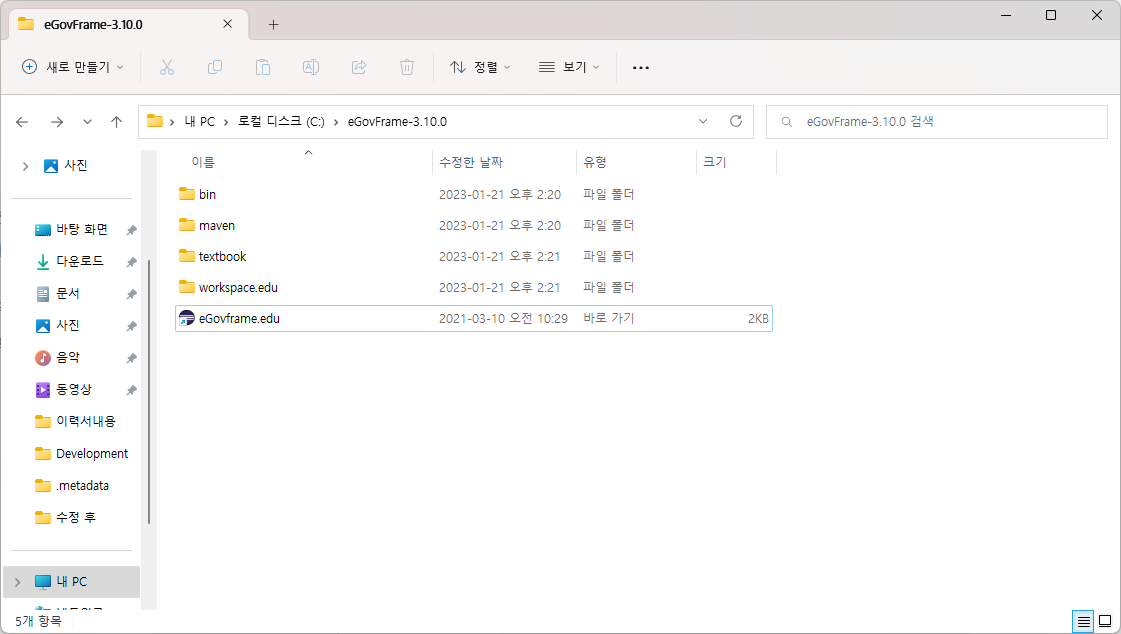Click the eGovFrame-3.10.0 window tab
The height and width of the screenshot is (634, 1121).
pyautogui.click(x=129, y=24)
